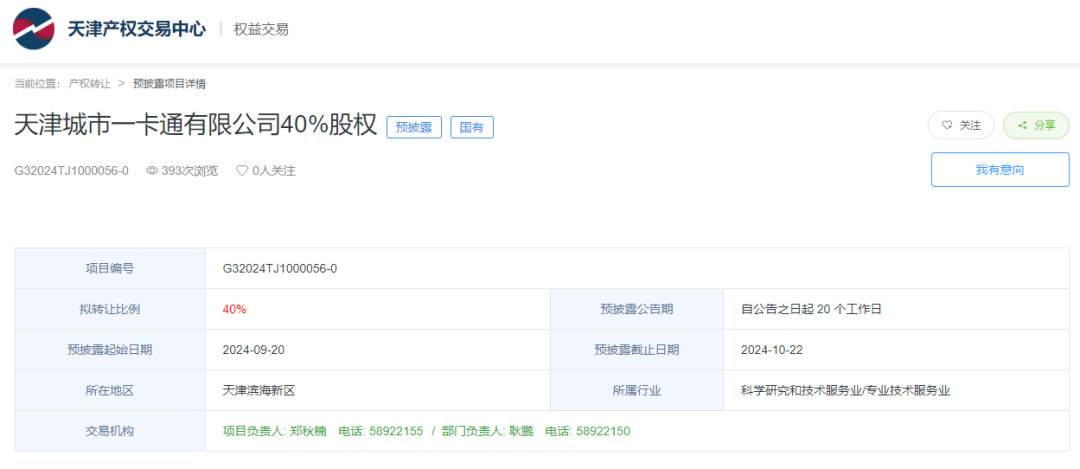This screenshot has height=469, width=1080.
Task: Click the eye icon beside 393次浏览
Action: (152, 171)
